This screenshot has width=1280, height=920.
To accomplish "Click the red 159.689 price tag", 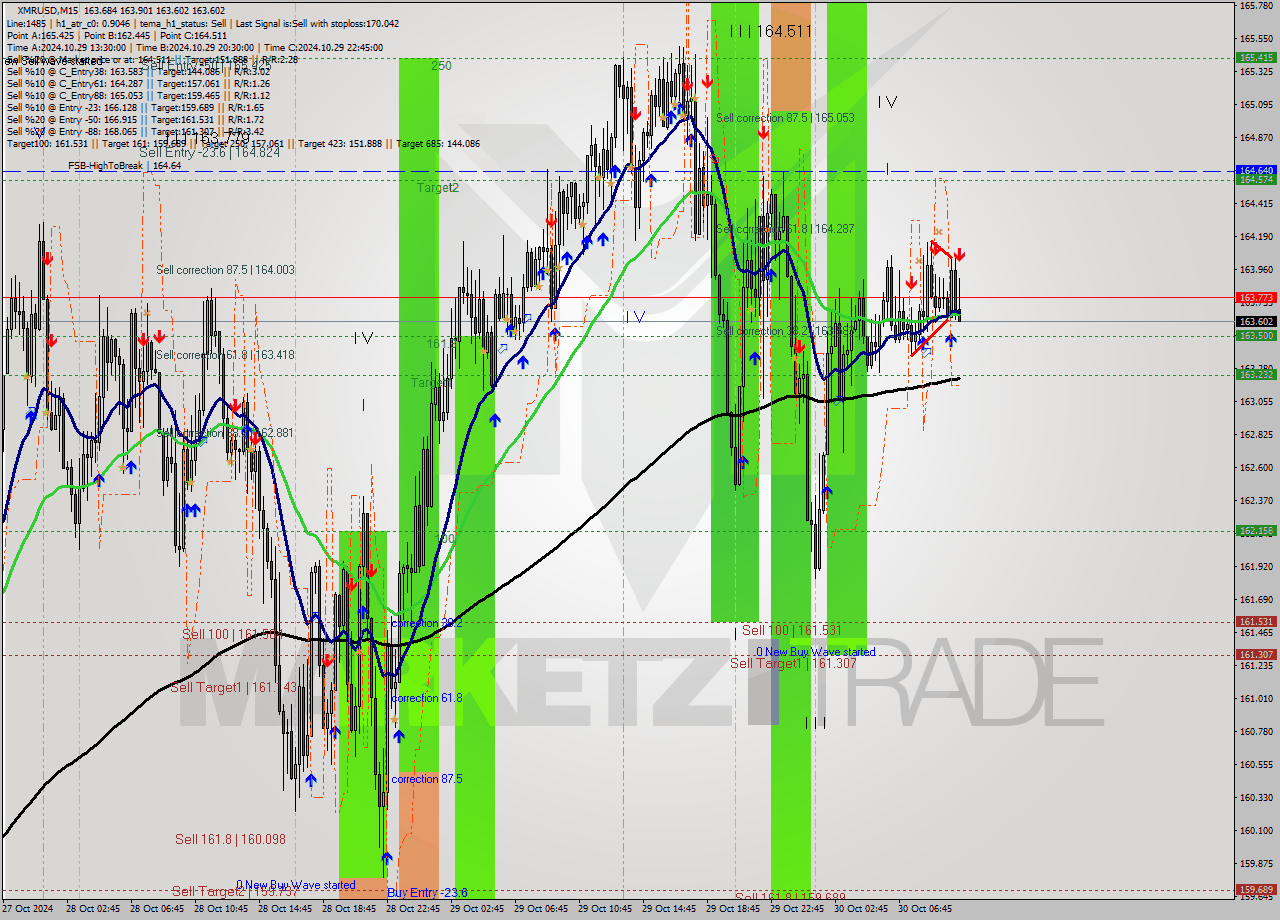I will [x=1256, y=889].
